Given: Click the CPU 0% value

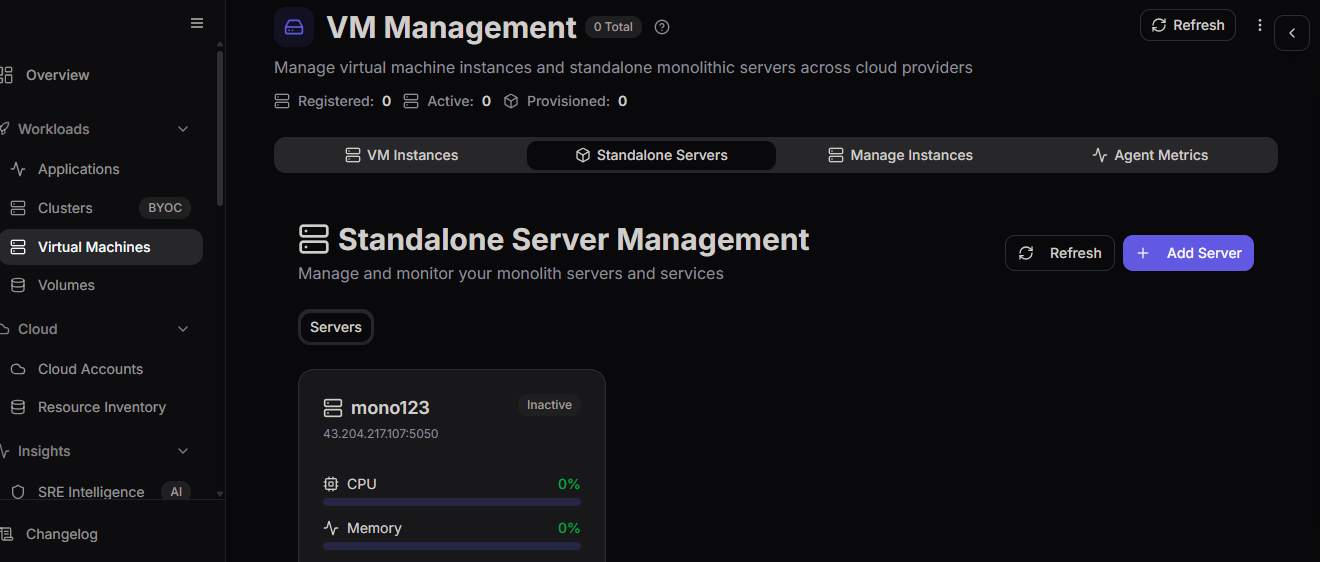Looking at the screenshot, I should [569, 484].
